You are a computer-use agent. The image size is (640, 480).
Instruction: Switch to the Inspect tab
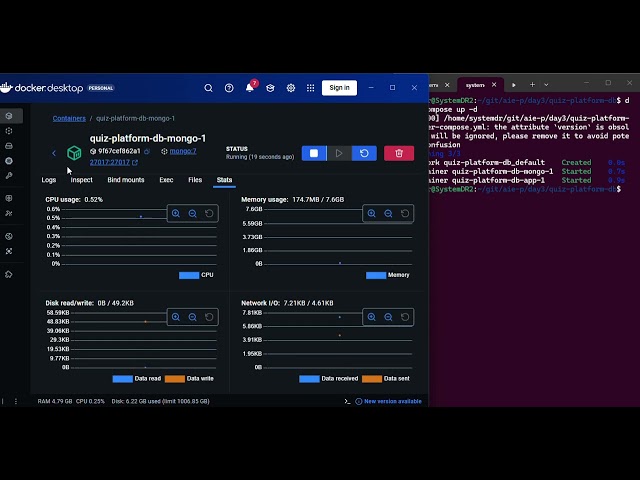point(81,180)
